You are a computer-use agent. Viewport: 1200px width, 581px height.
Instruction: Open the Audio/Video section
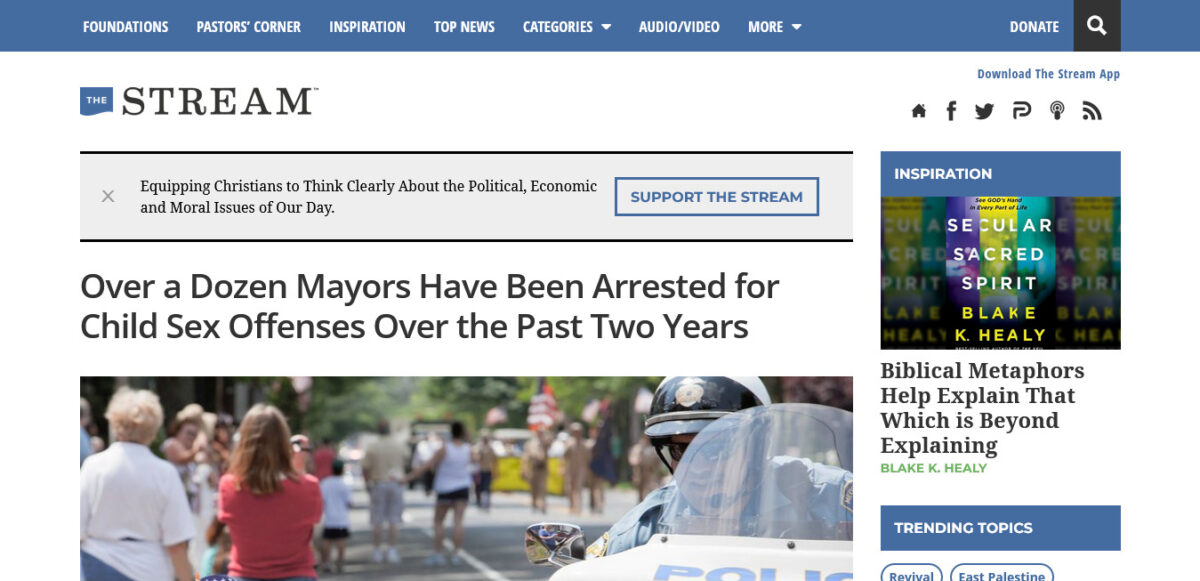(679, 27)
